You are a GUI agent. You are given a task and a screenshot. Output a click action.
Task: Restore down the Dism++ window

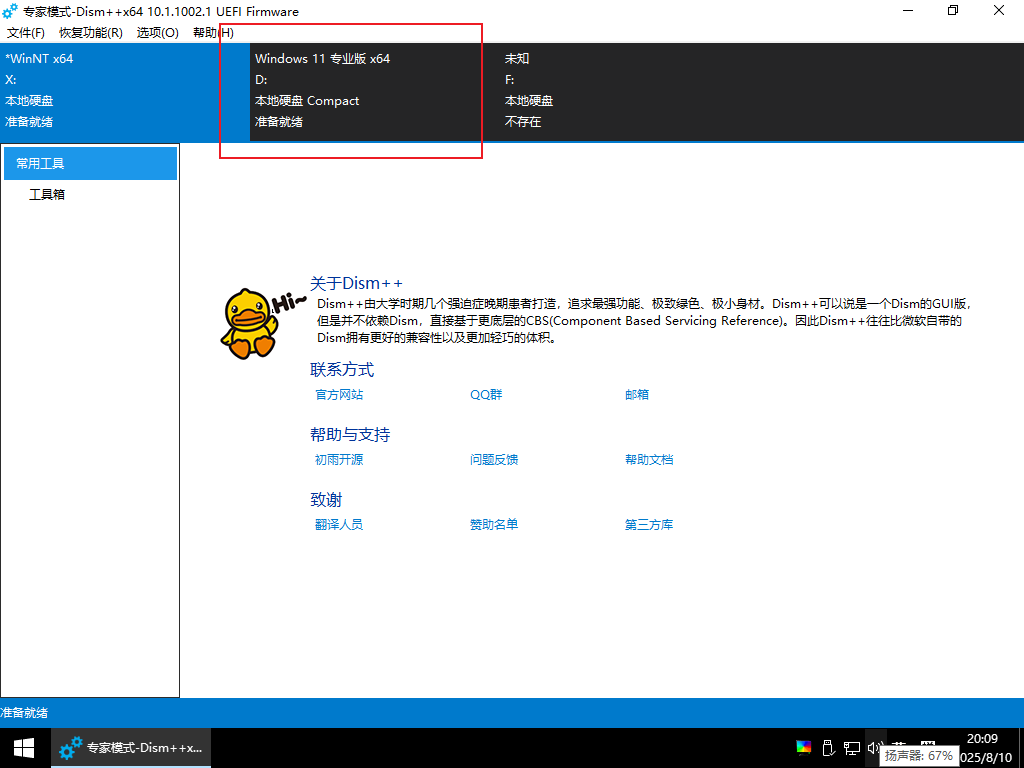[953, 10]
